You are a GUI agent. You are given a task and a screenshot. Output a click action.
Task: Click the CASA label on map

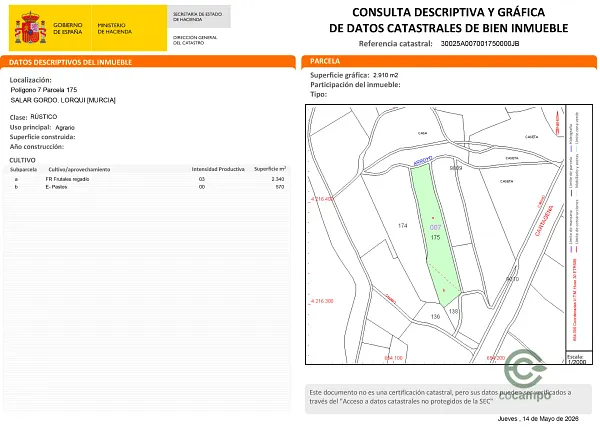tap(422, 133)
